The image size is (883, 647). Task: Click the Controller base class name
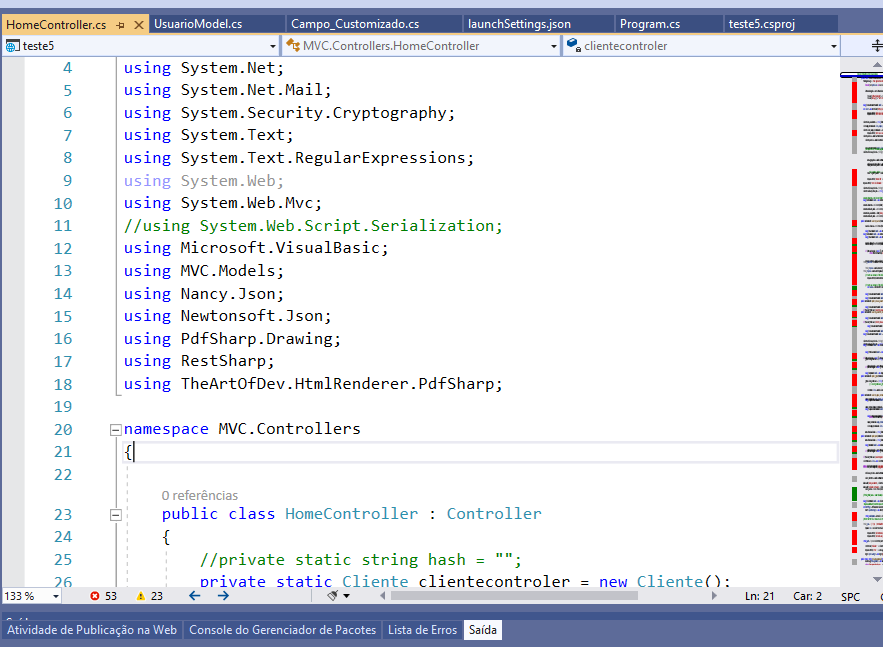(x=494, y=514)
